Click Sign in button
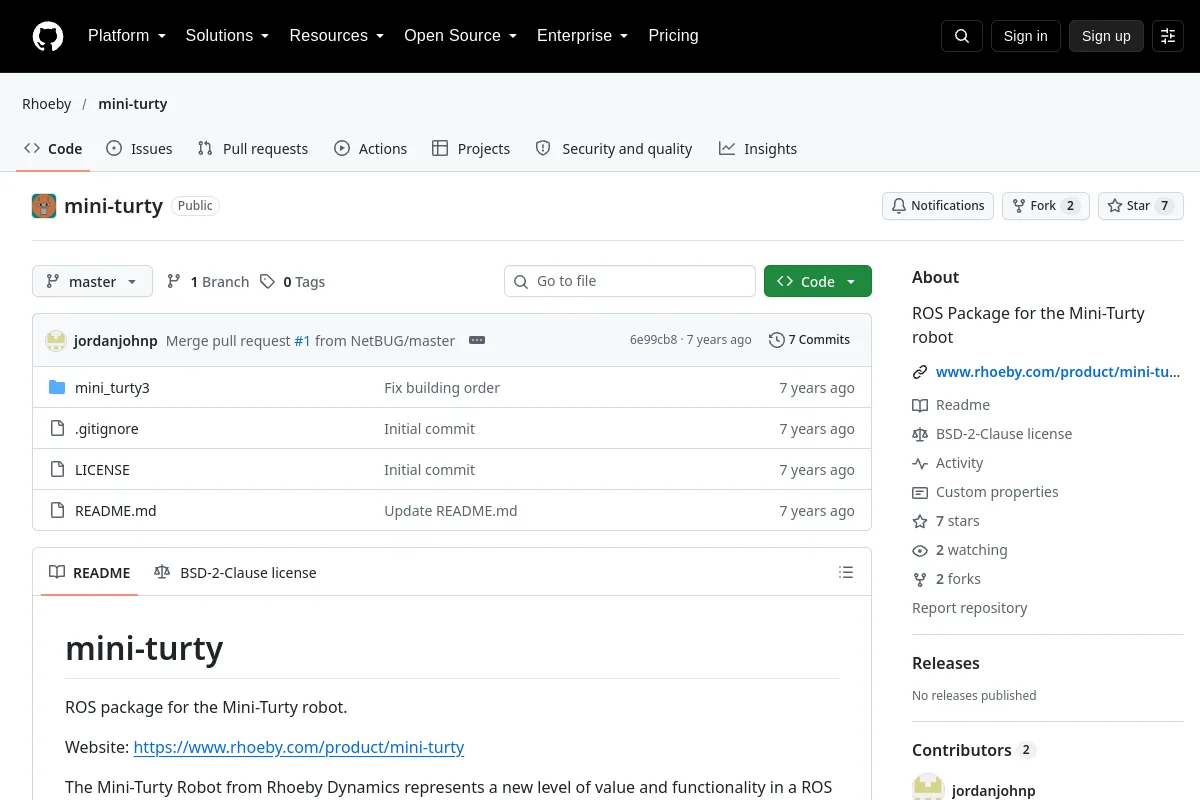1200x800 pixels. coord(1025,36)
